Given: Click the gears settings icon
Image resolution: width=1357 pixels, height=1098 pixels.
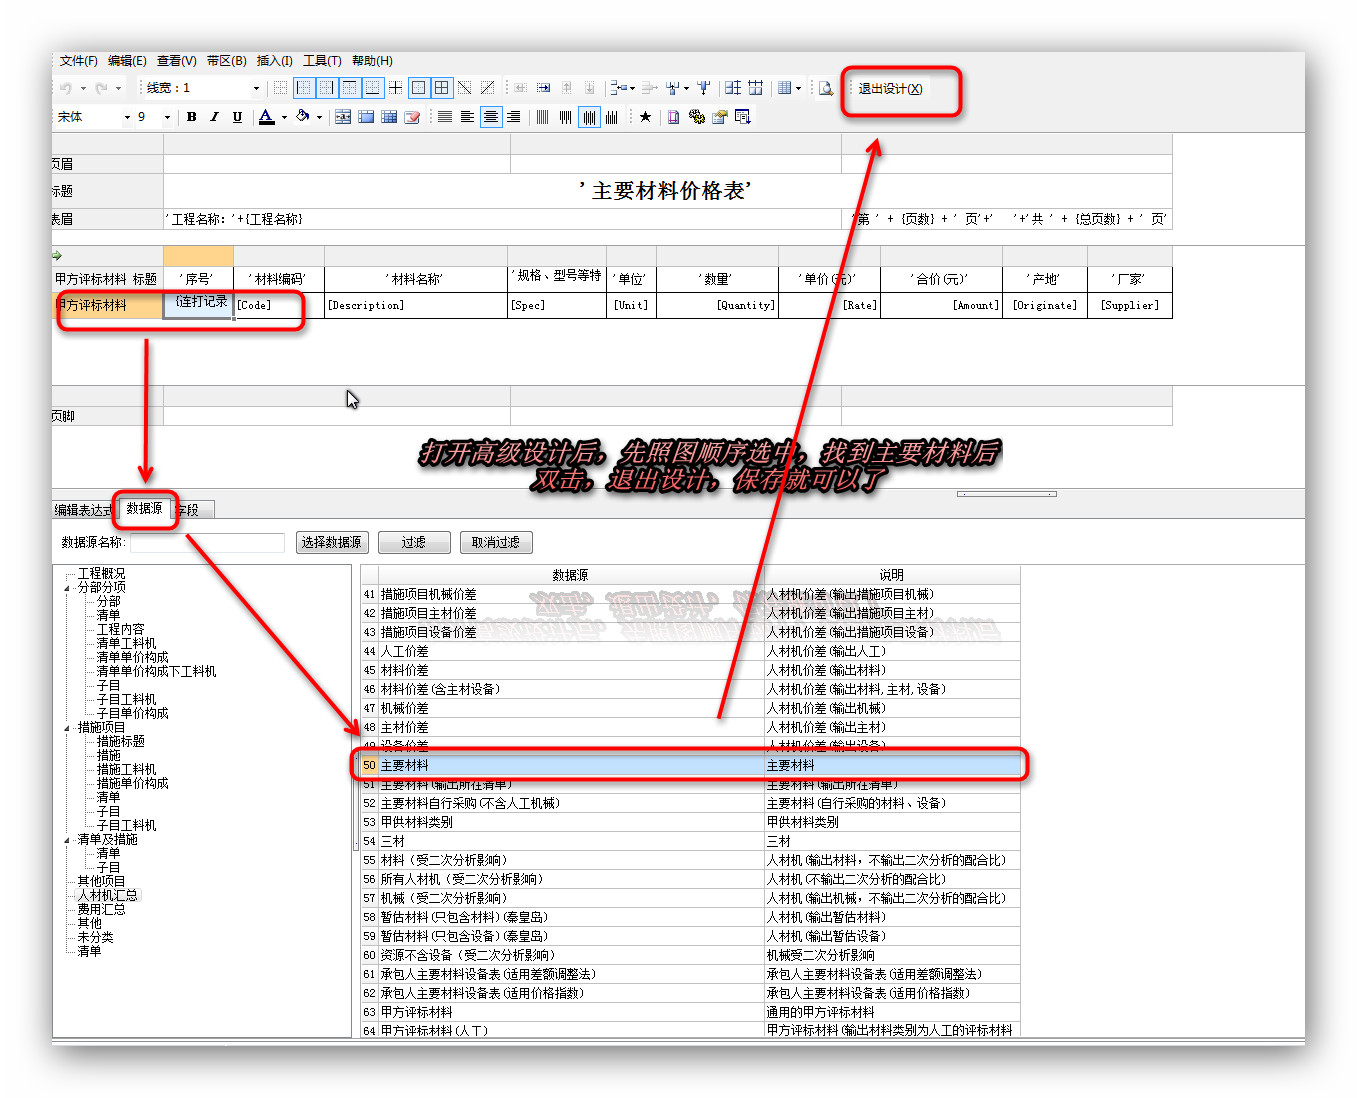Looking at the screenshot, I should pos(697,117).
